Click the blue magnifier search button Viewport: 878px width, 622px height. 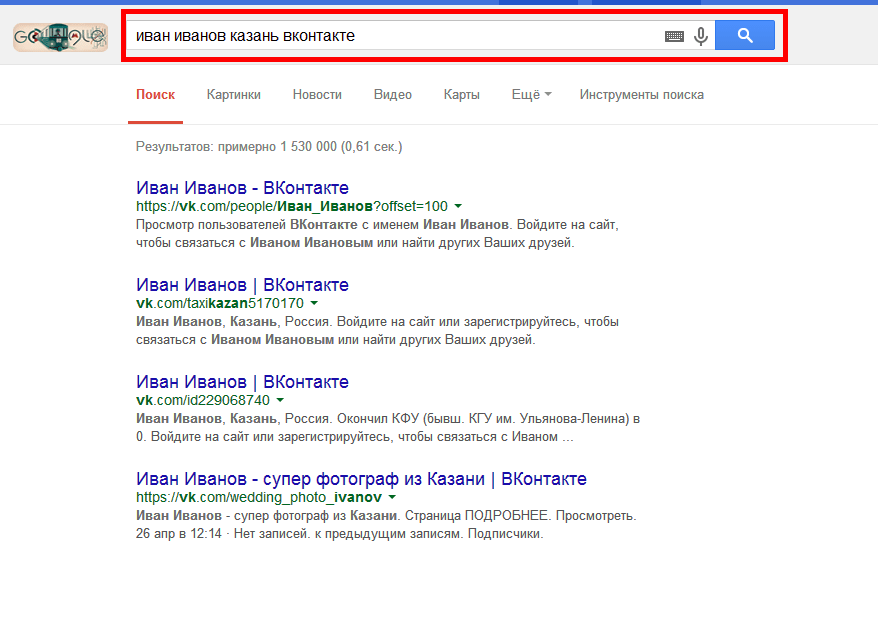(x=745, y=35)
